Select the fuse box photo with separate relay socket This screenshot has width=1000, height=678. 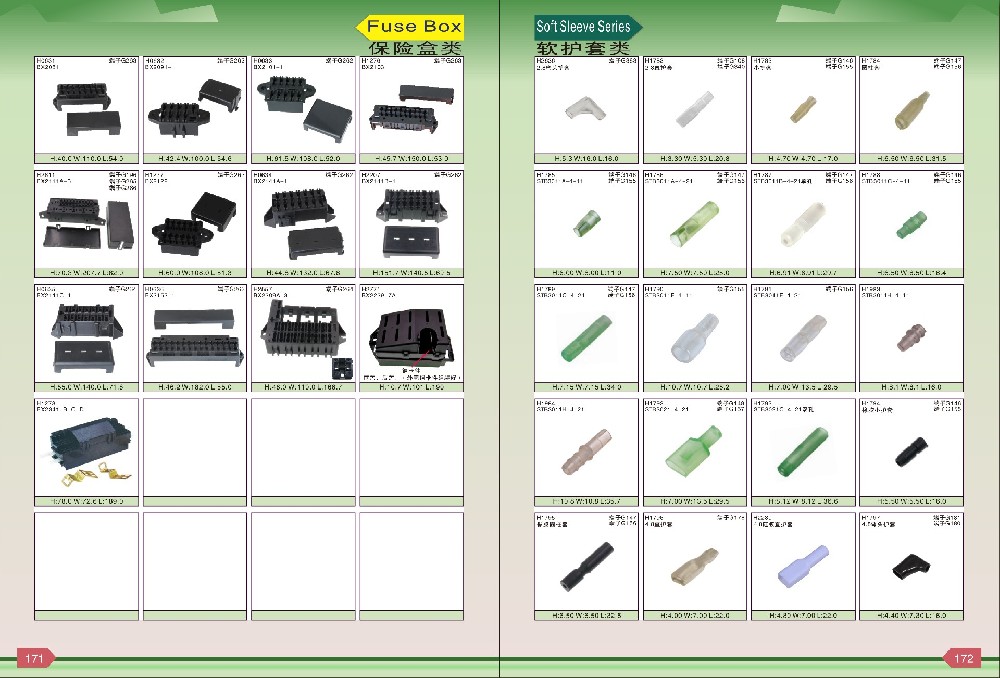pyautogui.click(x=303, y=340)
